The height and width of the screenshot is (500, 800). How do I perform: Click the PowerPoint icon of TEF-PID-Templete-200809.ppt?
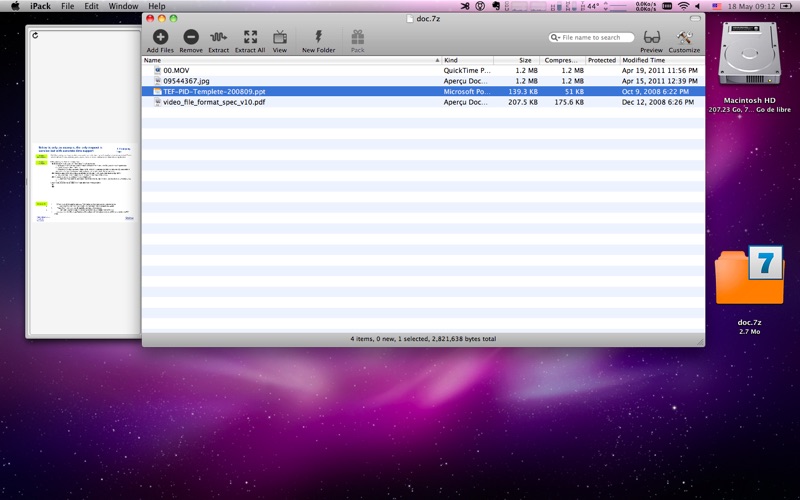click(x=158, y=91)
